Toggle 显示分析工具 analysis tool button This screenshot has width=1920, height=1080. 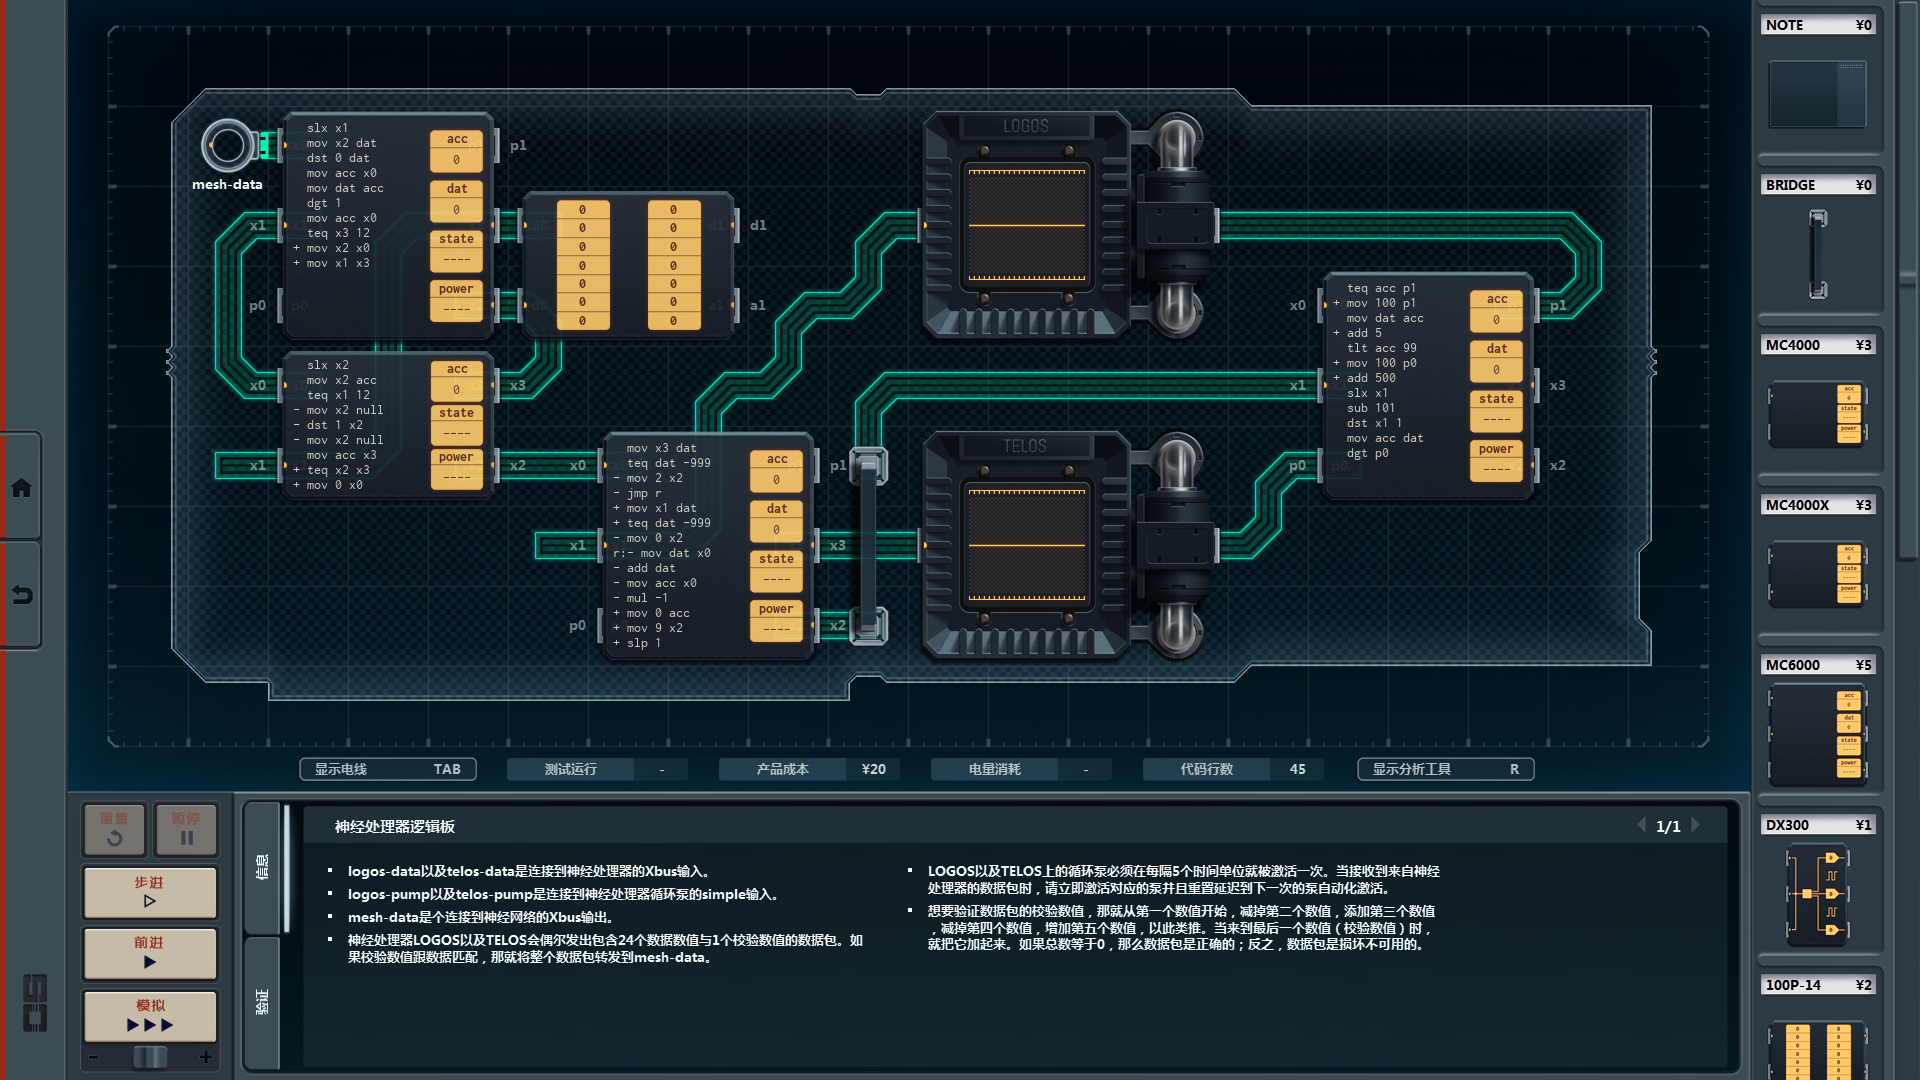[1445, 769]
